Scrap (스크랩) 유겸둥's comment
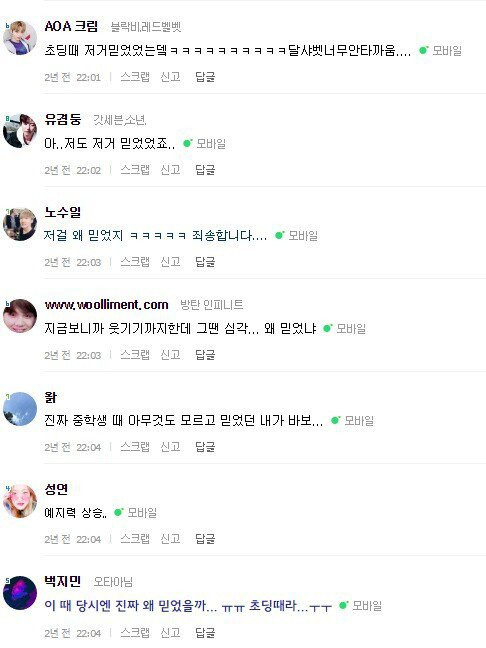Screen dimensions: 486x648 [x=135, y=169]
